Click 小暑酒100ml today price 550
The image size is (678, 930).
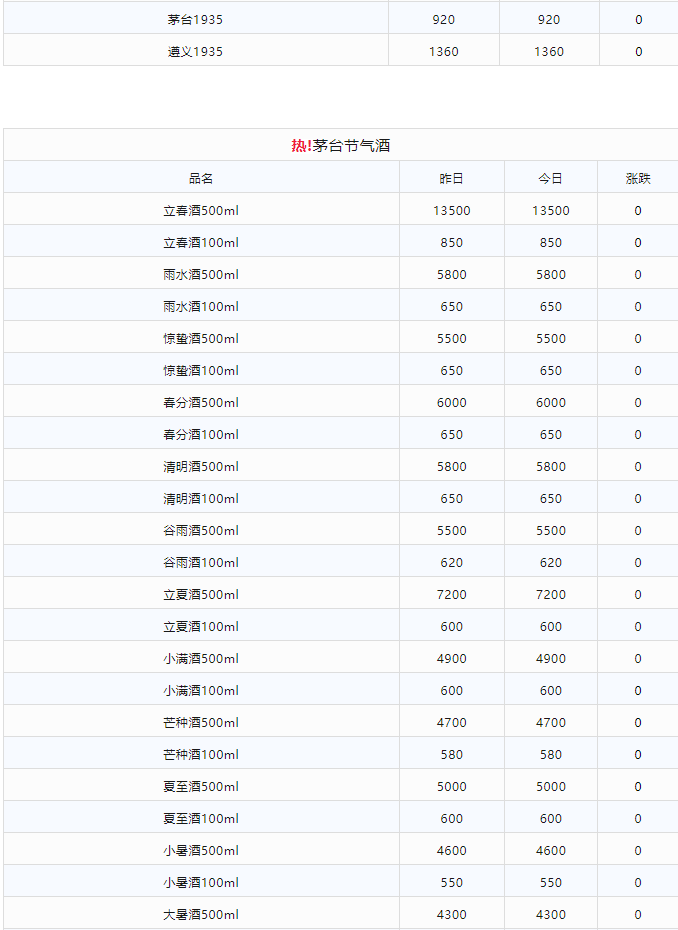pyautogui.click(x=550, y=883)
